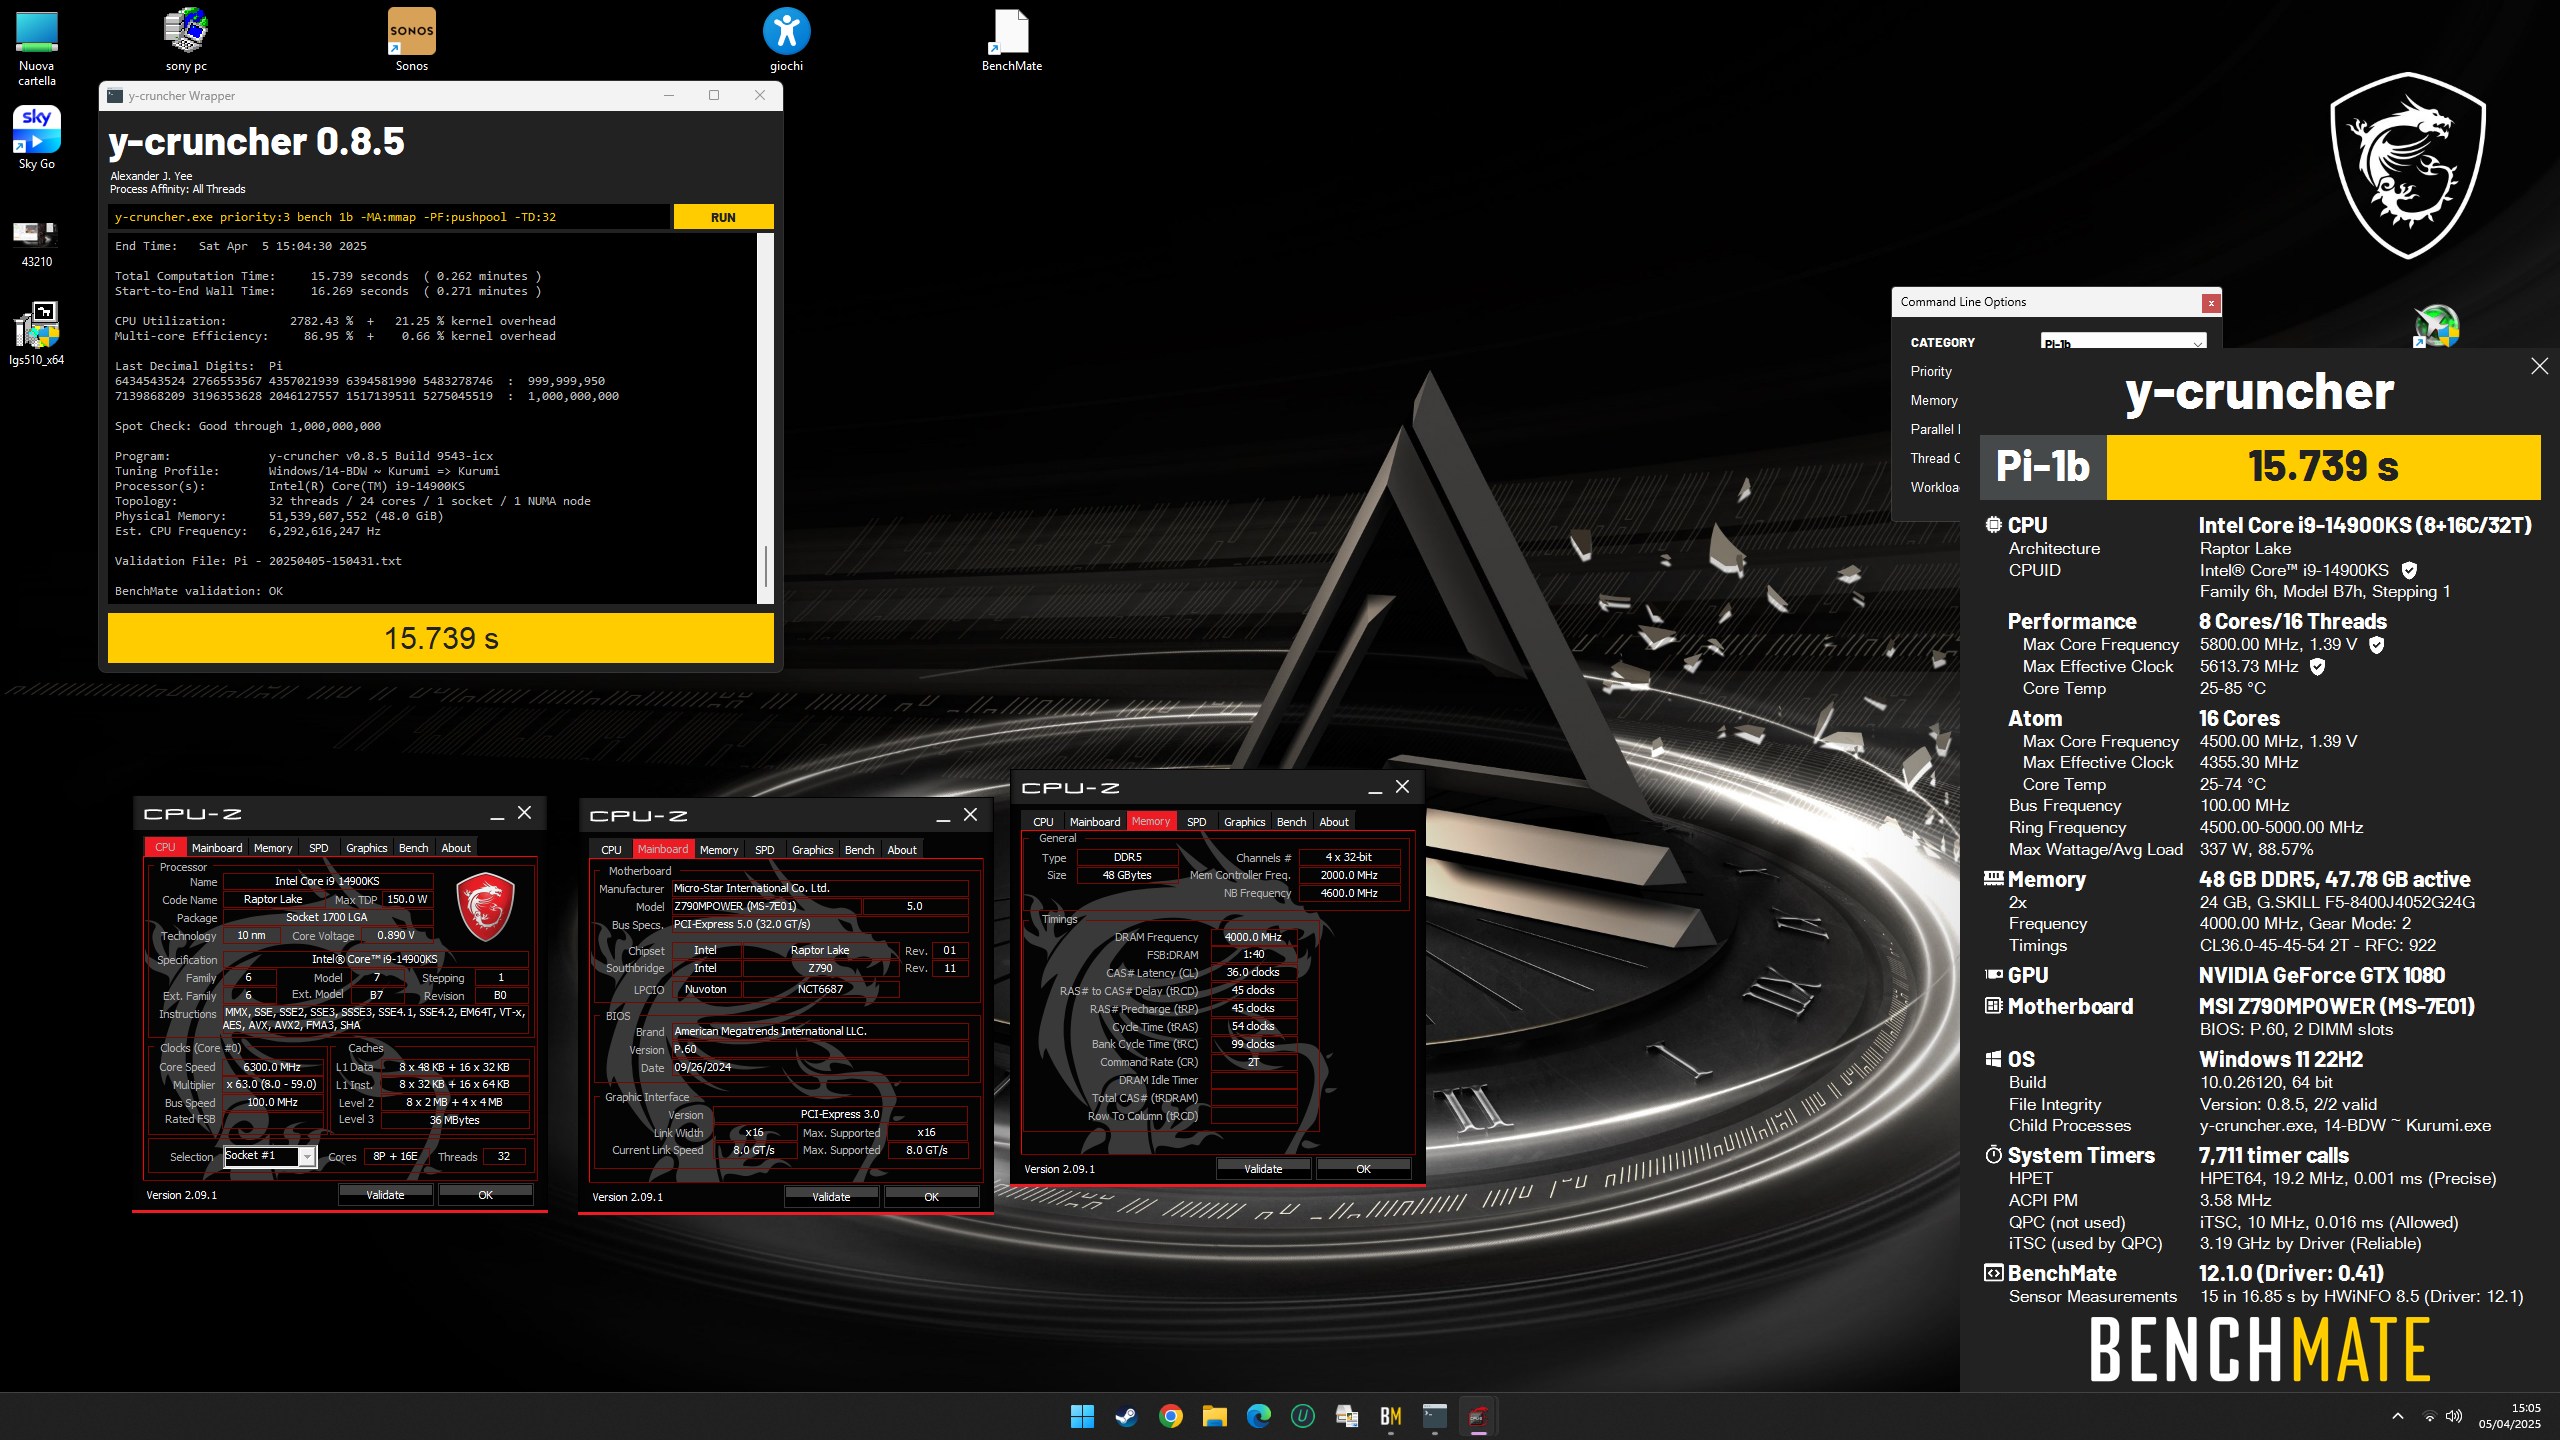Select Bench tab in right CPU-Z window

(x=1291, y=822)
